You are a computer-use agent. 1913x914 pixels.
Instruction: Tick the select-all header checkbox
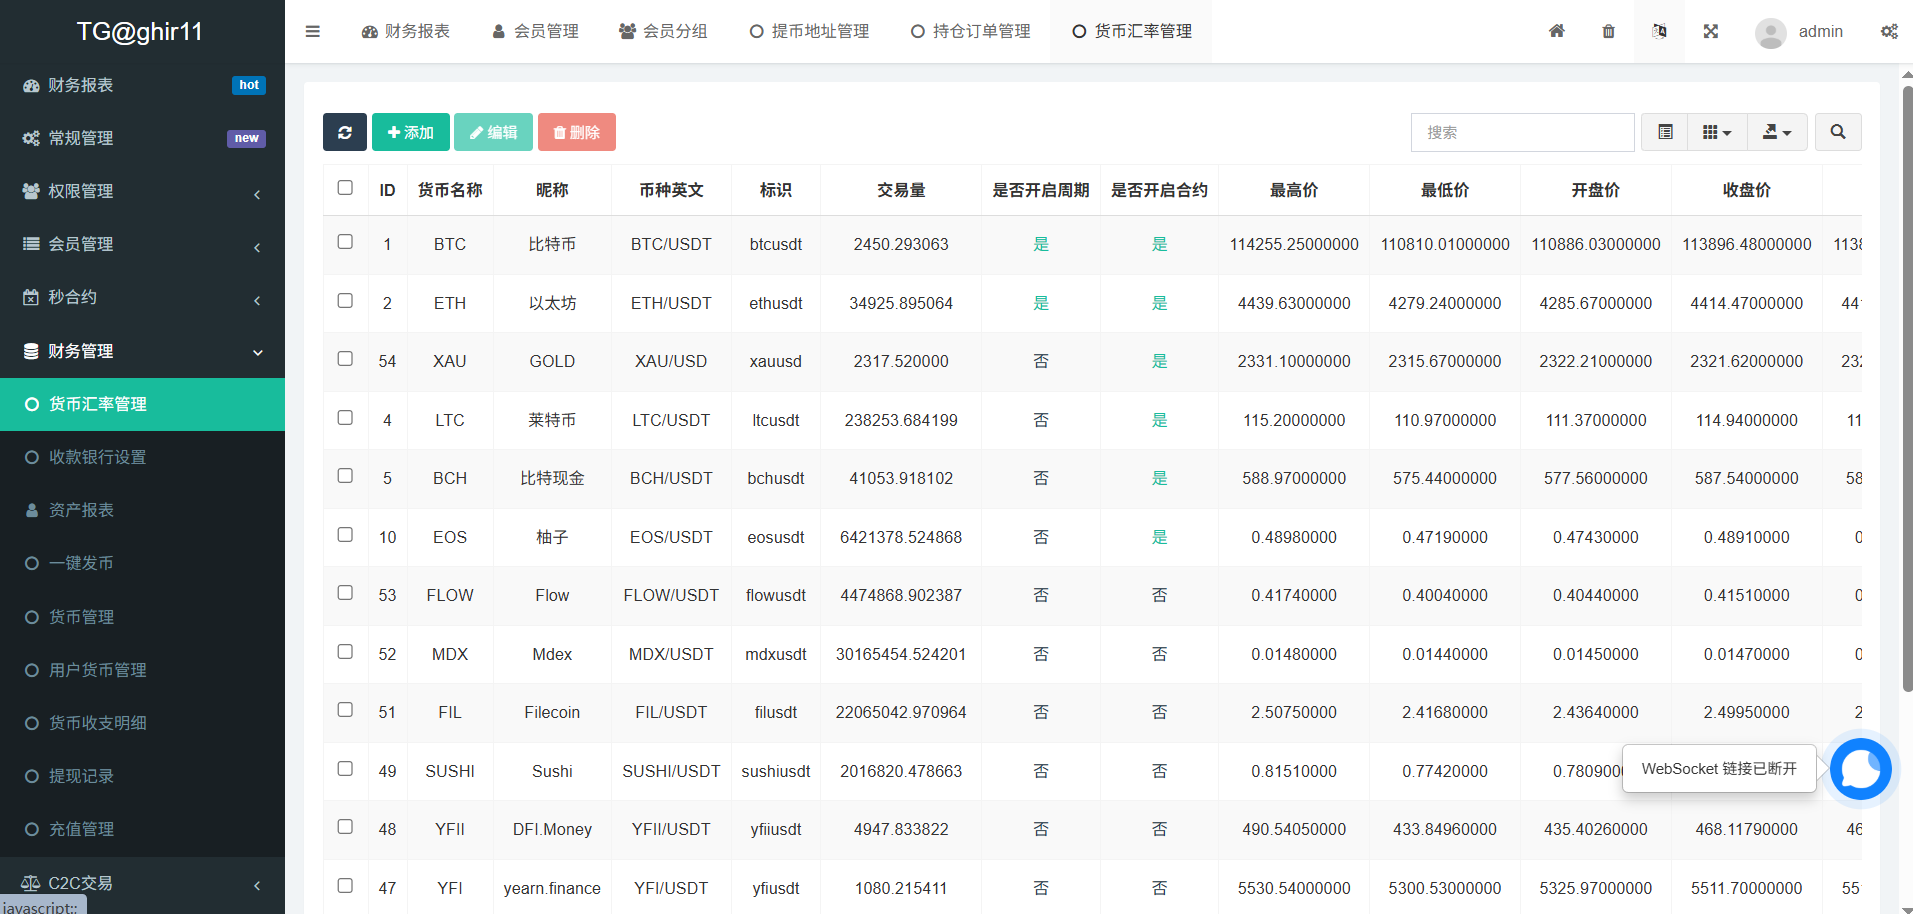coord(345,188)
